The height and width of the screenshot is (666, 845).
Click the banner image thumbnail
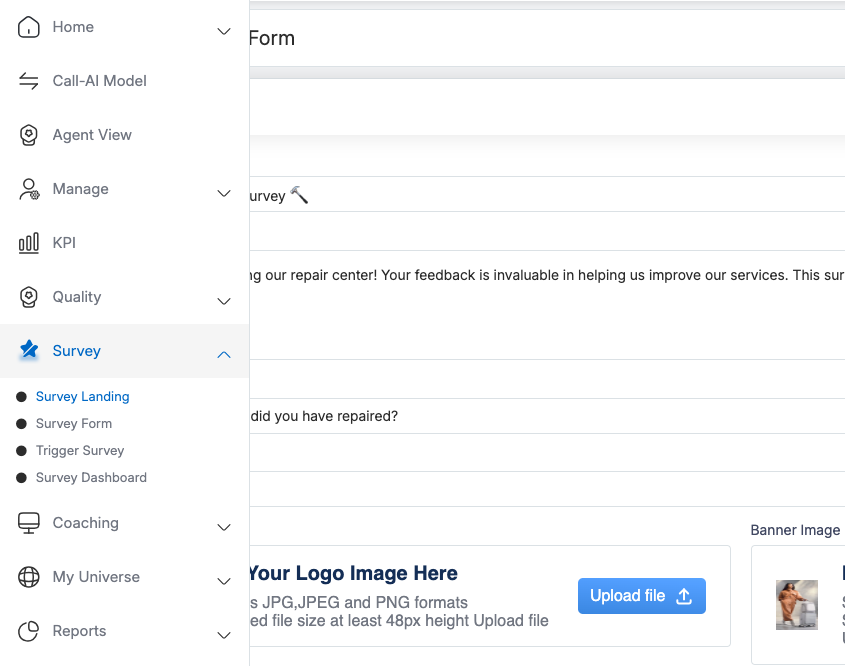pyautogui.click(x=796, y=605)
